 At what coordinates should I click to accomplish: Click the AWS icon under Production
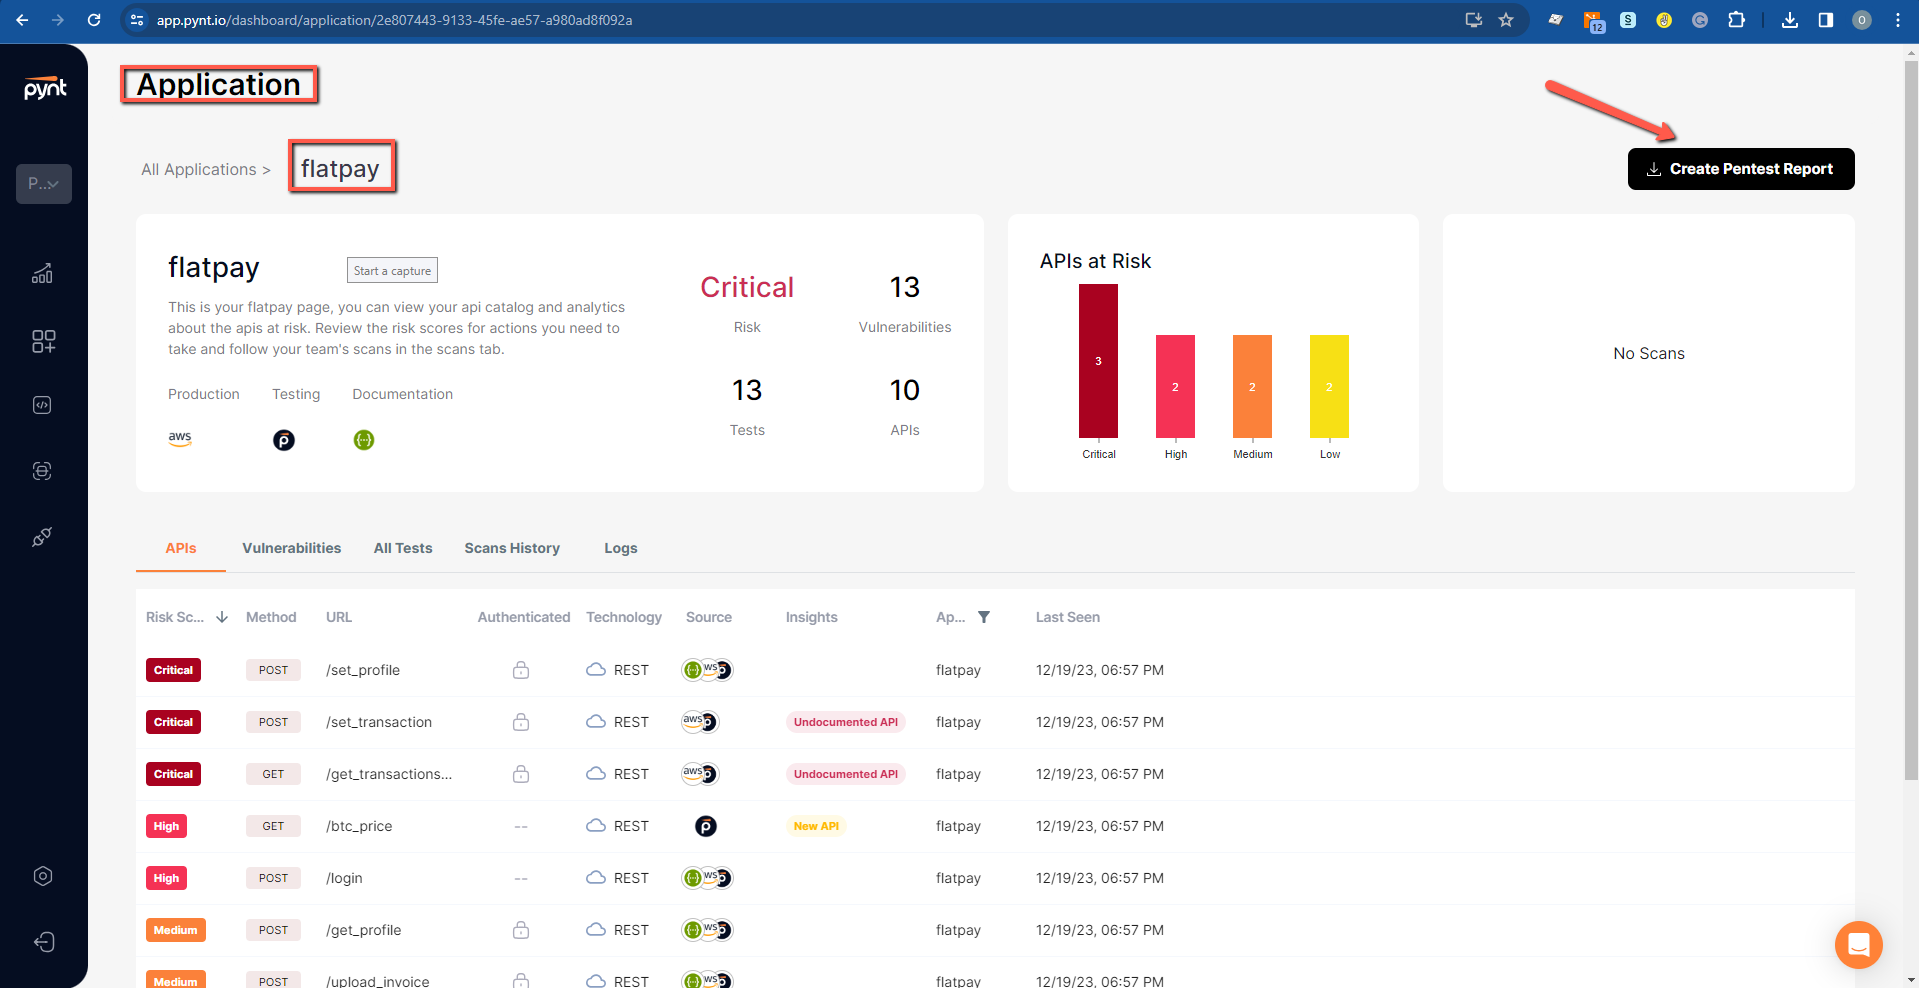(180, 439)
